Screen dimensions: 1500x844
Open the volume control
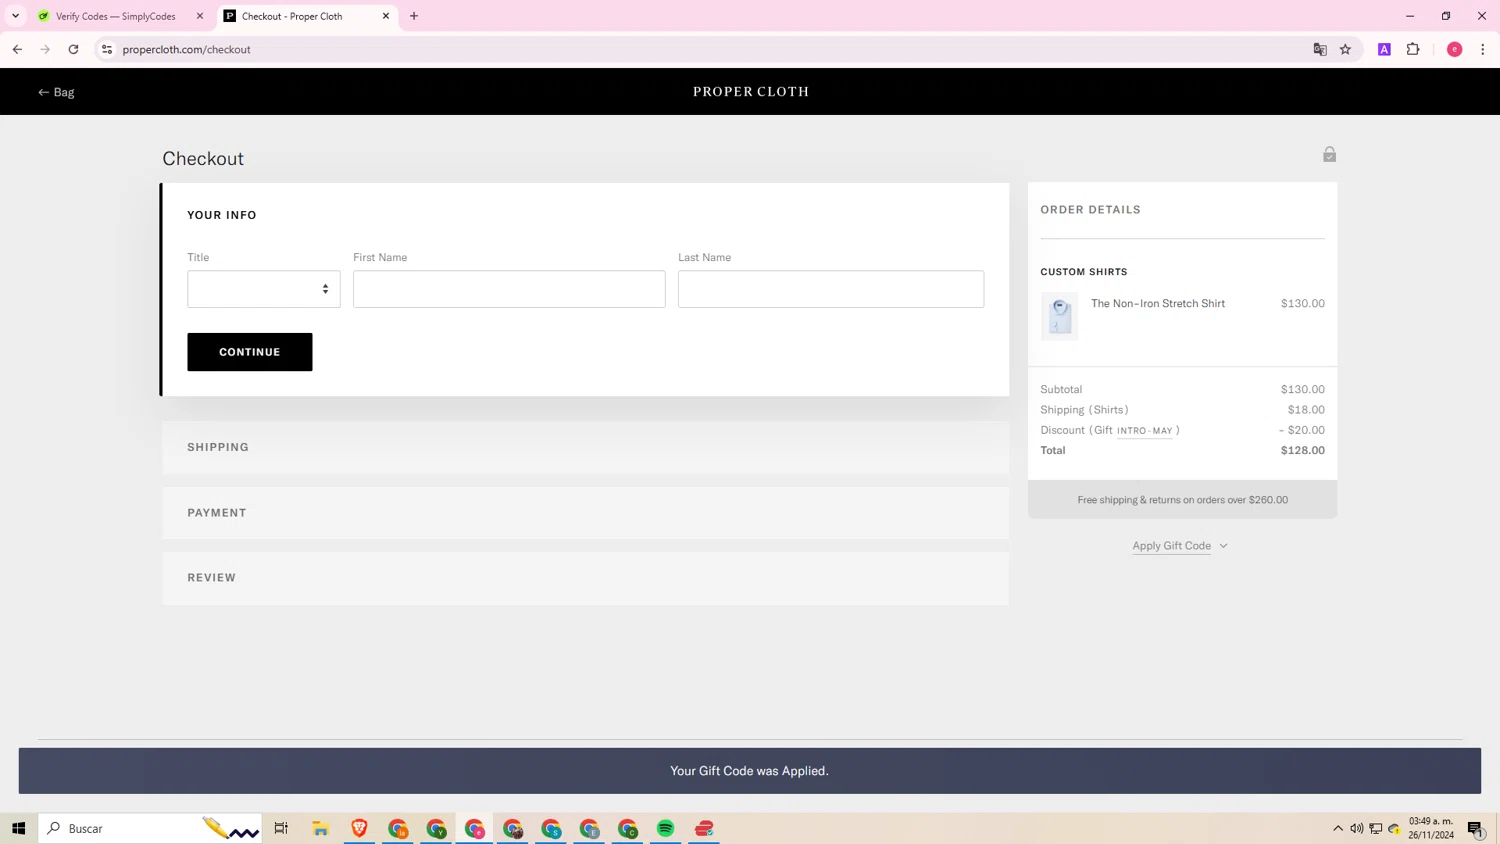(x=1357, y=828)
